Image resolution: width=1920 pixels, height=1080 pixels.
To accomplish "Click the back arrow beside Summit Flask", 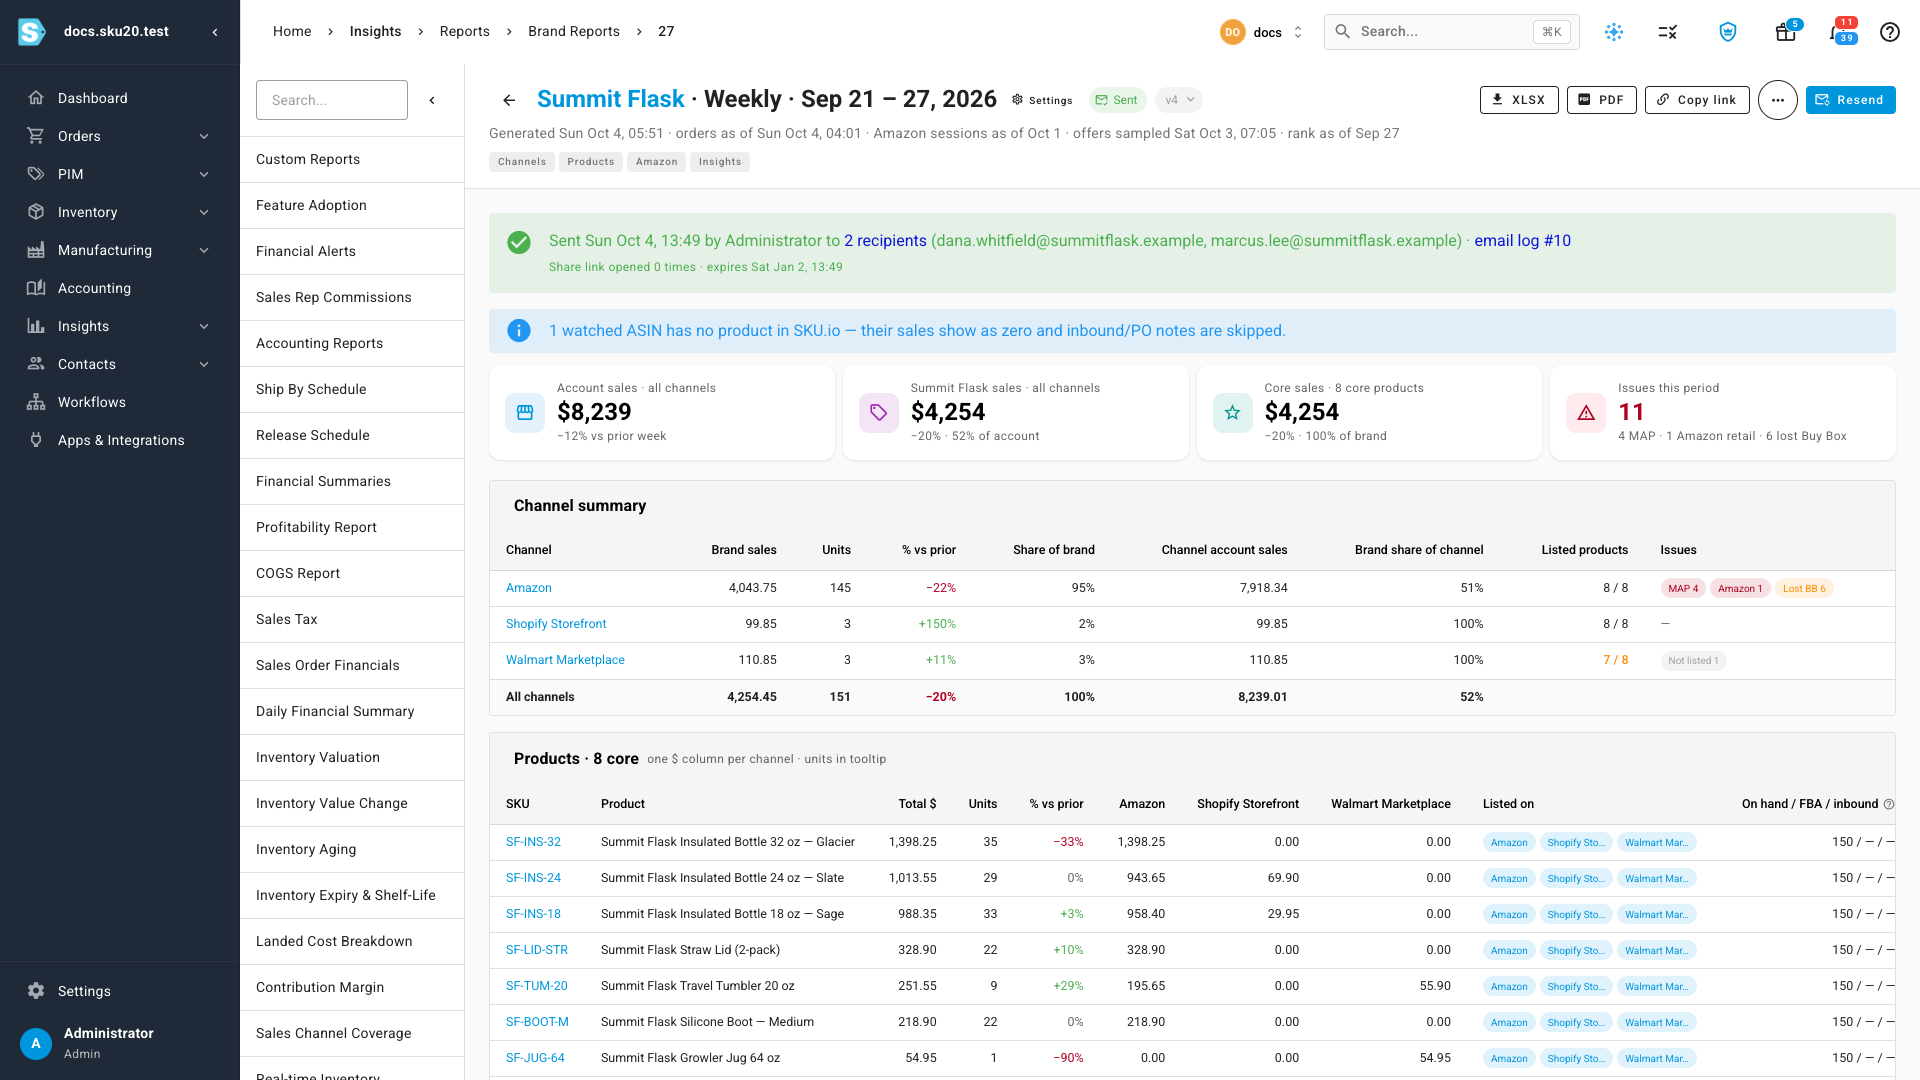I will click(x=509, y=100).
